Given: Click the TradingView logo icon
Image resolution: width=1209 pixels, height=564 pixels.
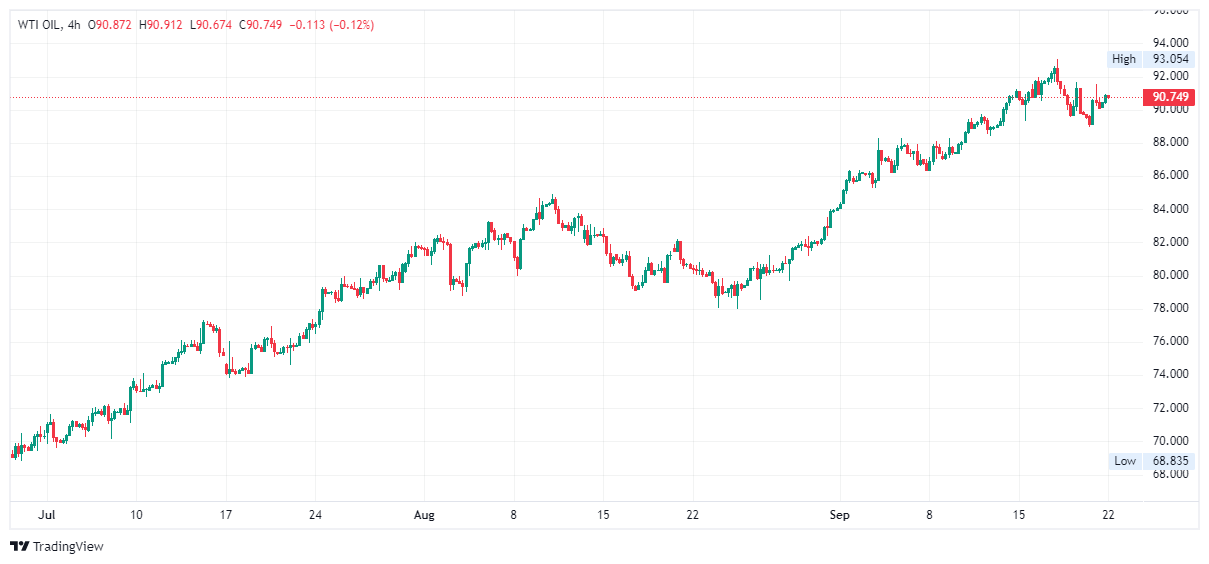Looking at the screenshot, I should click(x=19, y=547).
